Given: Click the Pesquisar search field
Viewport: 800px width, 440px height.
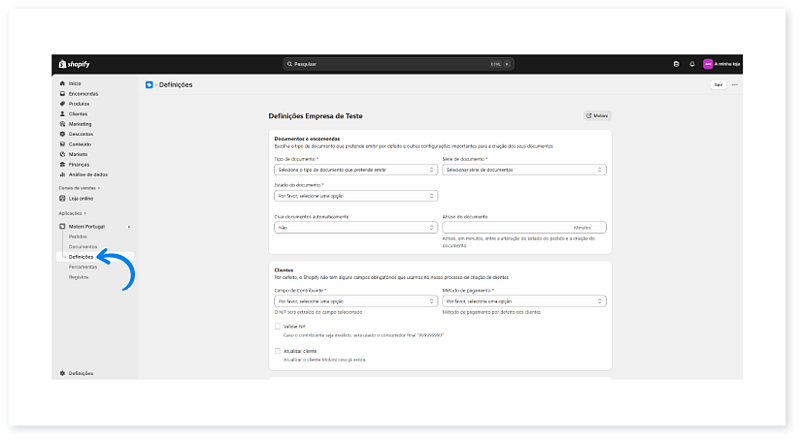Looking at the screenshot, I should (x=400, y=64).
